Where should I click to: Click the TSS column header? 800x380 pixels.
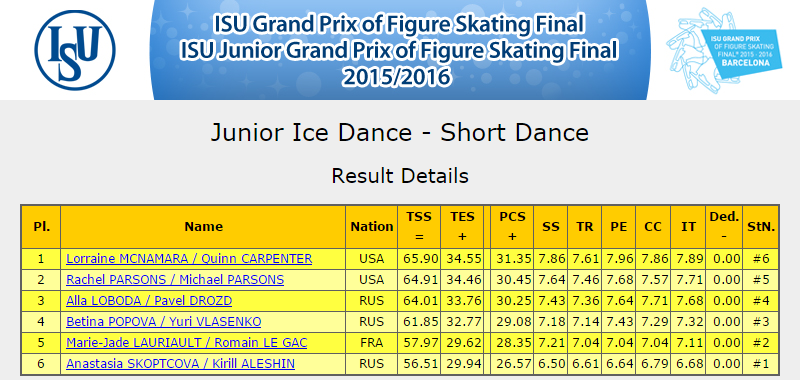point(419,226)
